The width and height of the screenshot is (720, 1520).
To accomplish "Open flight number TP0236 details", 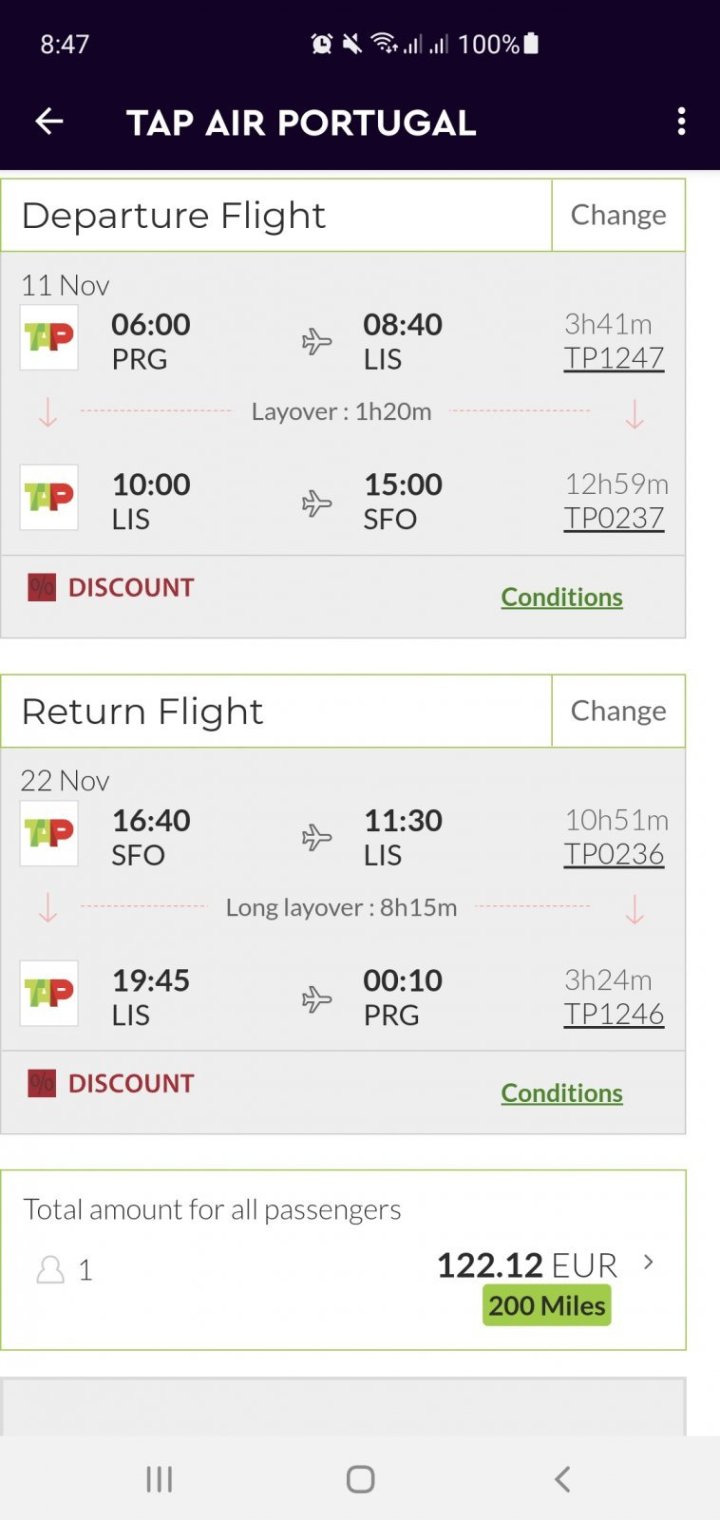I will click(x=614, y=854).
